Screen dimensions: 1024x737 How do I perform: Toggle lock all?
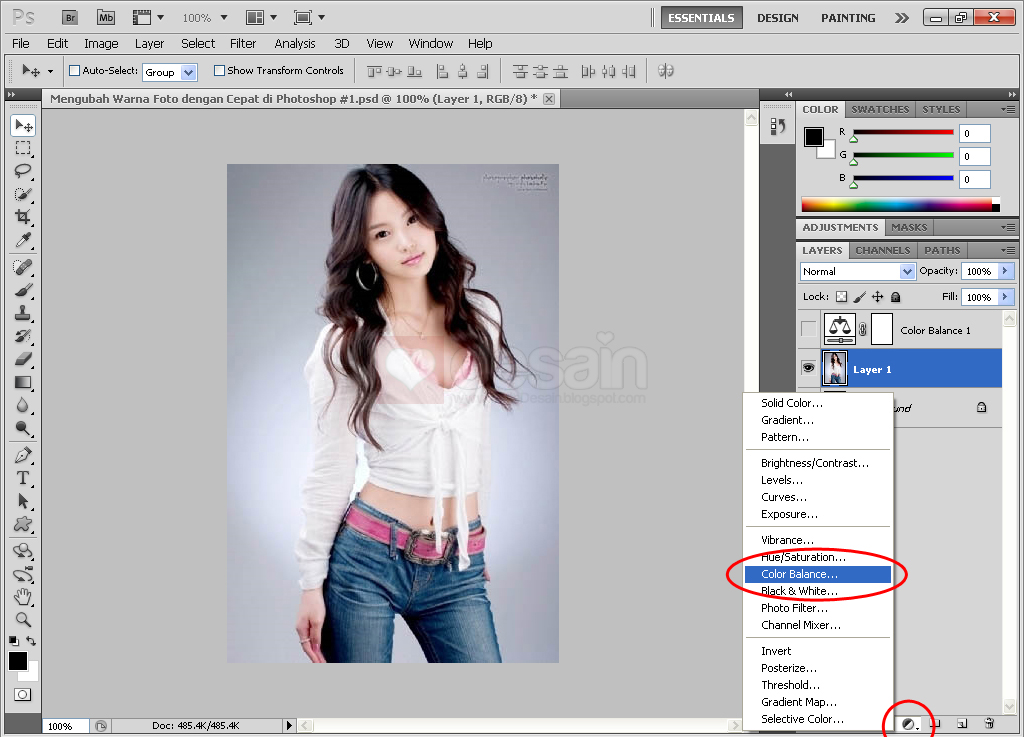[x=895, y=297]
